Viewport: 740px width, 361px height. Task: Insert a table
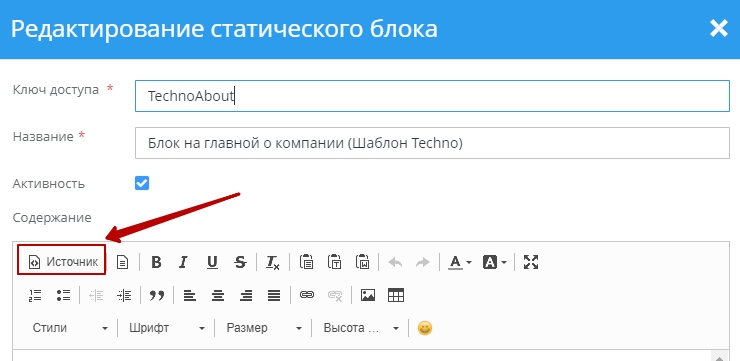tap(395, 295)
